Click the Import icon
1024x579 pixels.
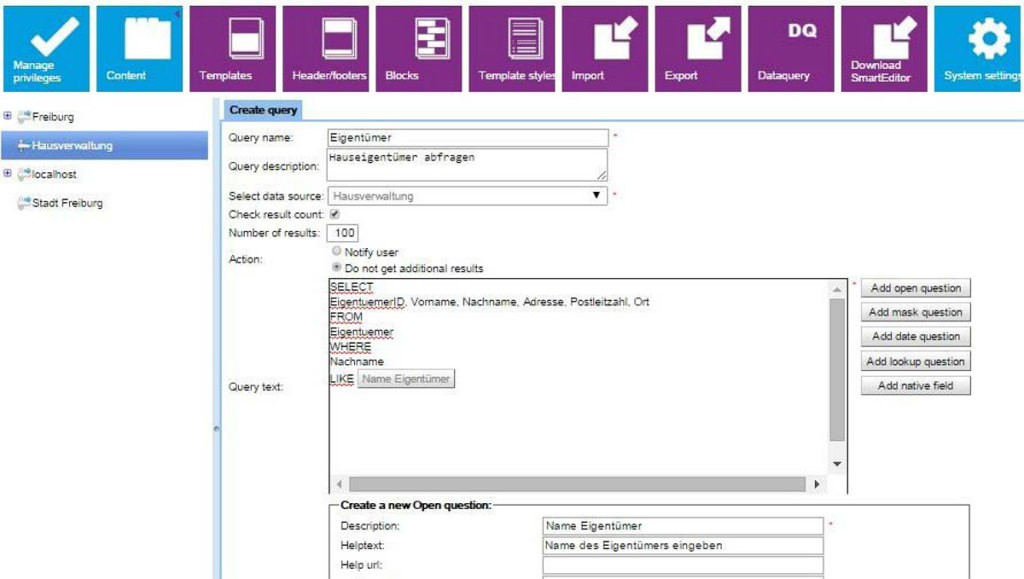coord(605,47)
